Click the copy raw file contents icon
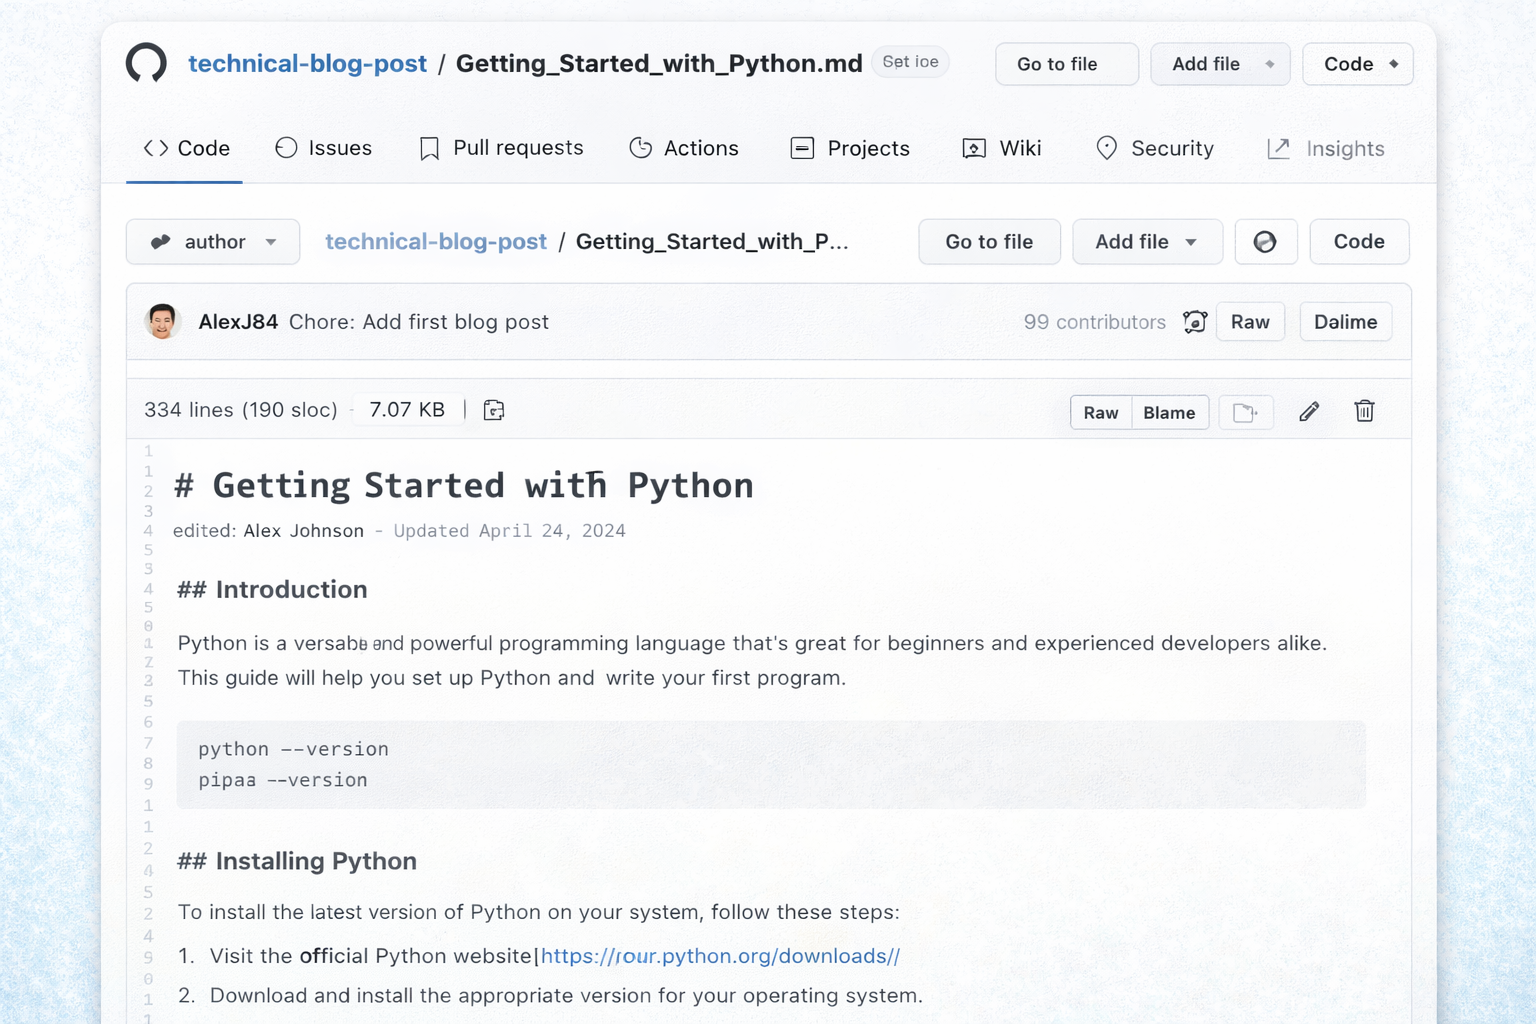The height and width of the screenshot is (1024, 1536). [x=1245, y=411]
